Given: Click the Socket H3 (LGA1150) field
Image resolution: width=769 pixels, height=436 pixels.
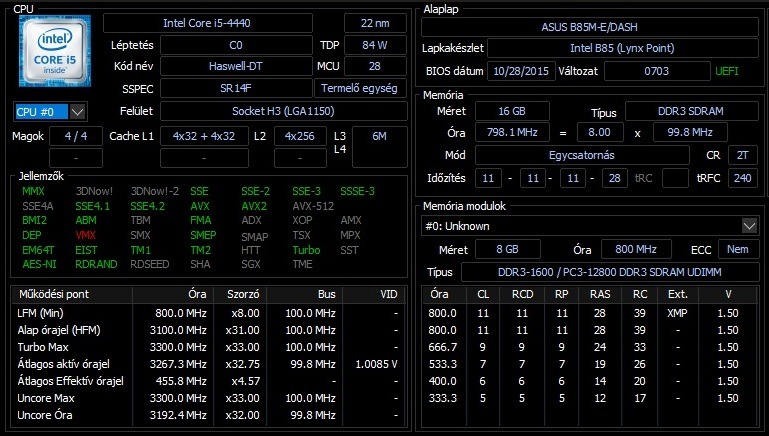Looking at the screenshot, I should tap(283, 111).
